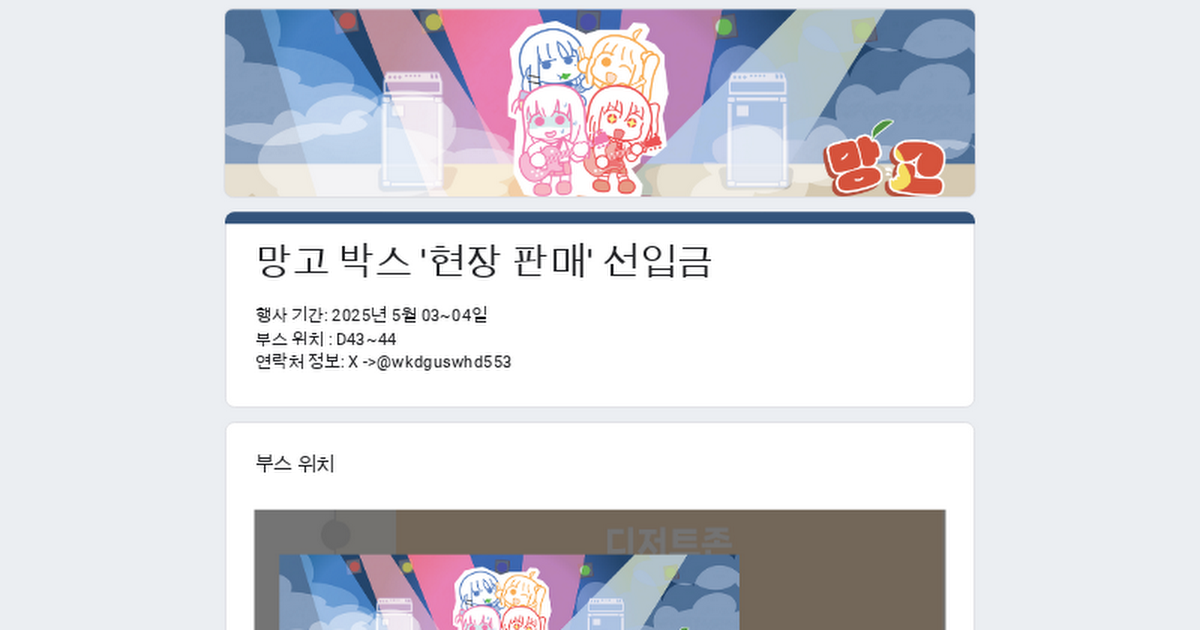Click the 부스 위치 : D43~44 description line
1200x630 pixels.
(x=326, y=339)
